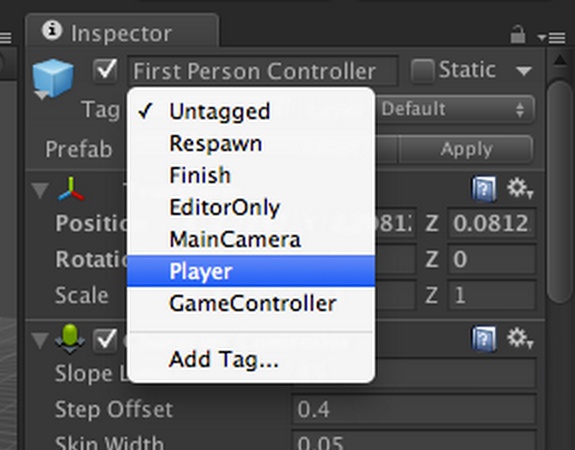The image size is (575, 450).
Task: Click the blue cube GameObject icon
Action: tap(53, 78)
